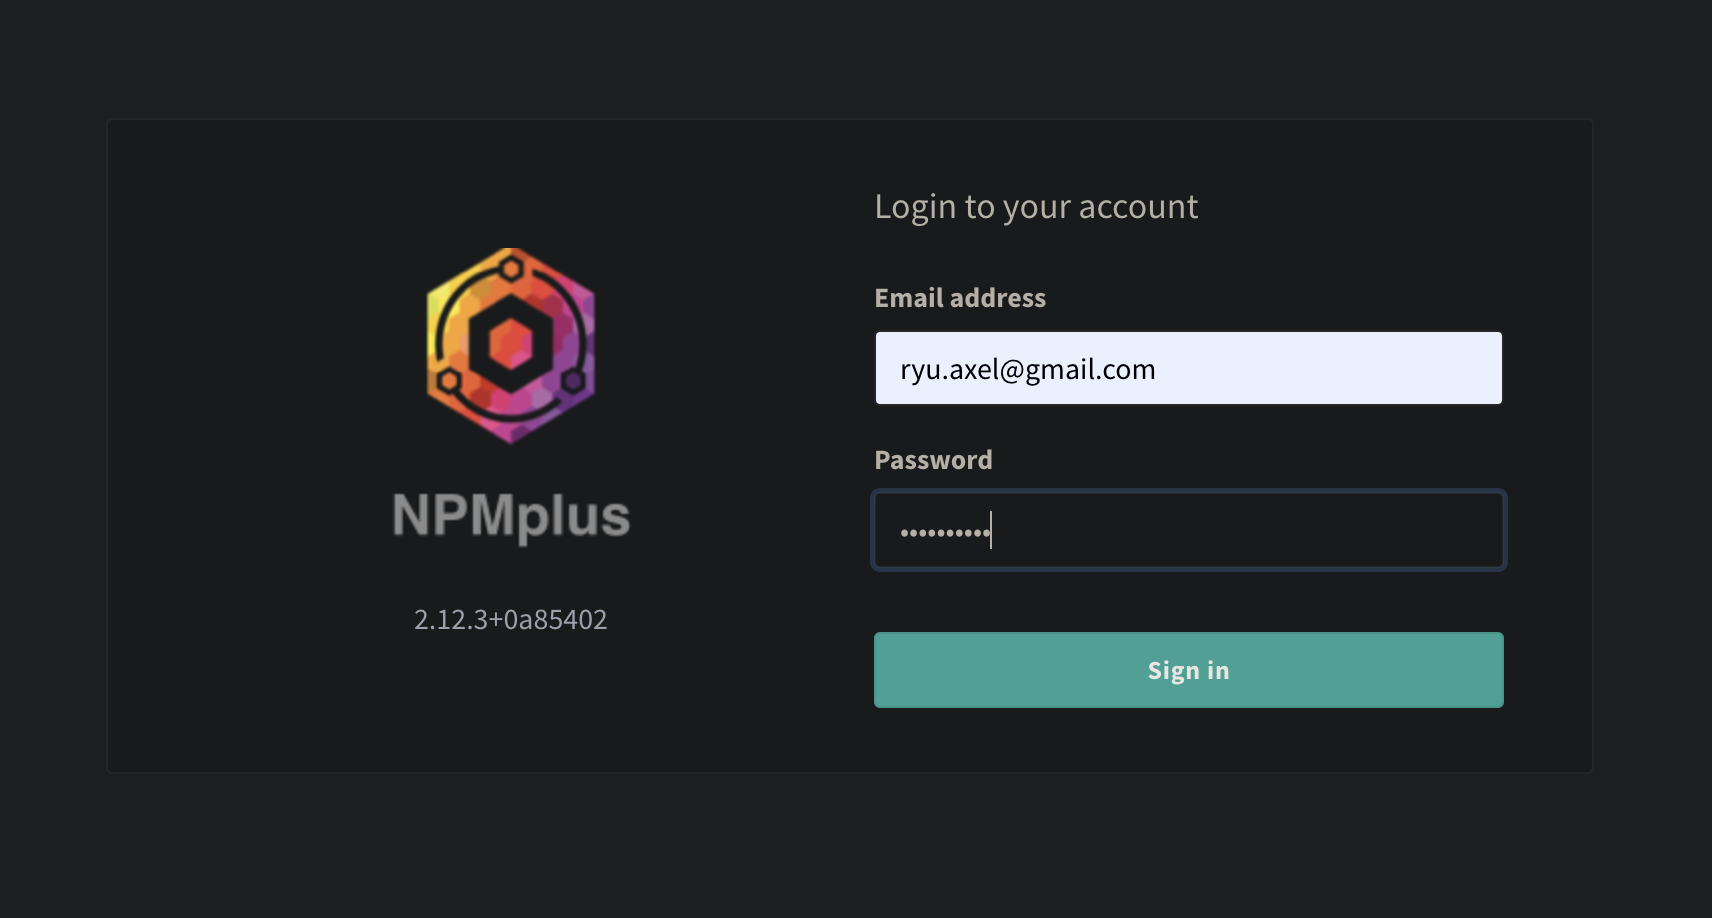This screenshot has width=1712, height=918.
Task: Click the word "Login" in the heading
Action: coord(915,207)
